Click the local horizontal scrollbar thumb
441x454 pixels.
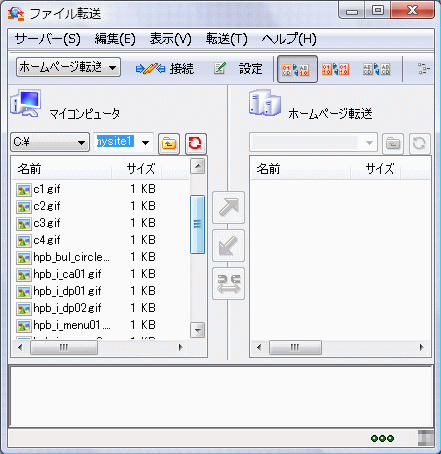point(64,347)
